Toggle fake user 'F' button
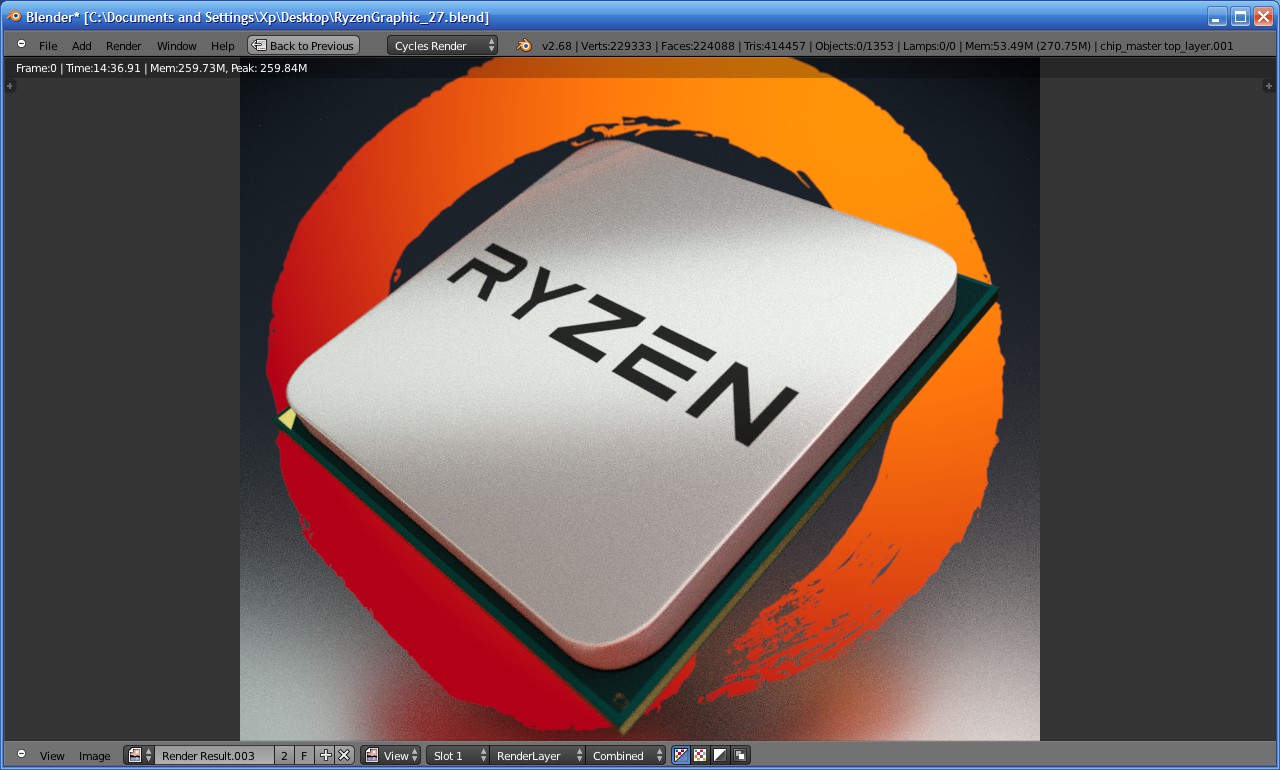This screenshot has height=770, width=1280. tap(305, 755)
